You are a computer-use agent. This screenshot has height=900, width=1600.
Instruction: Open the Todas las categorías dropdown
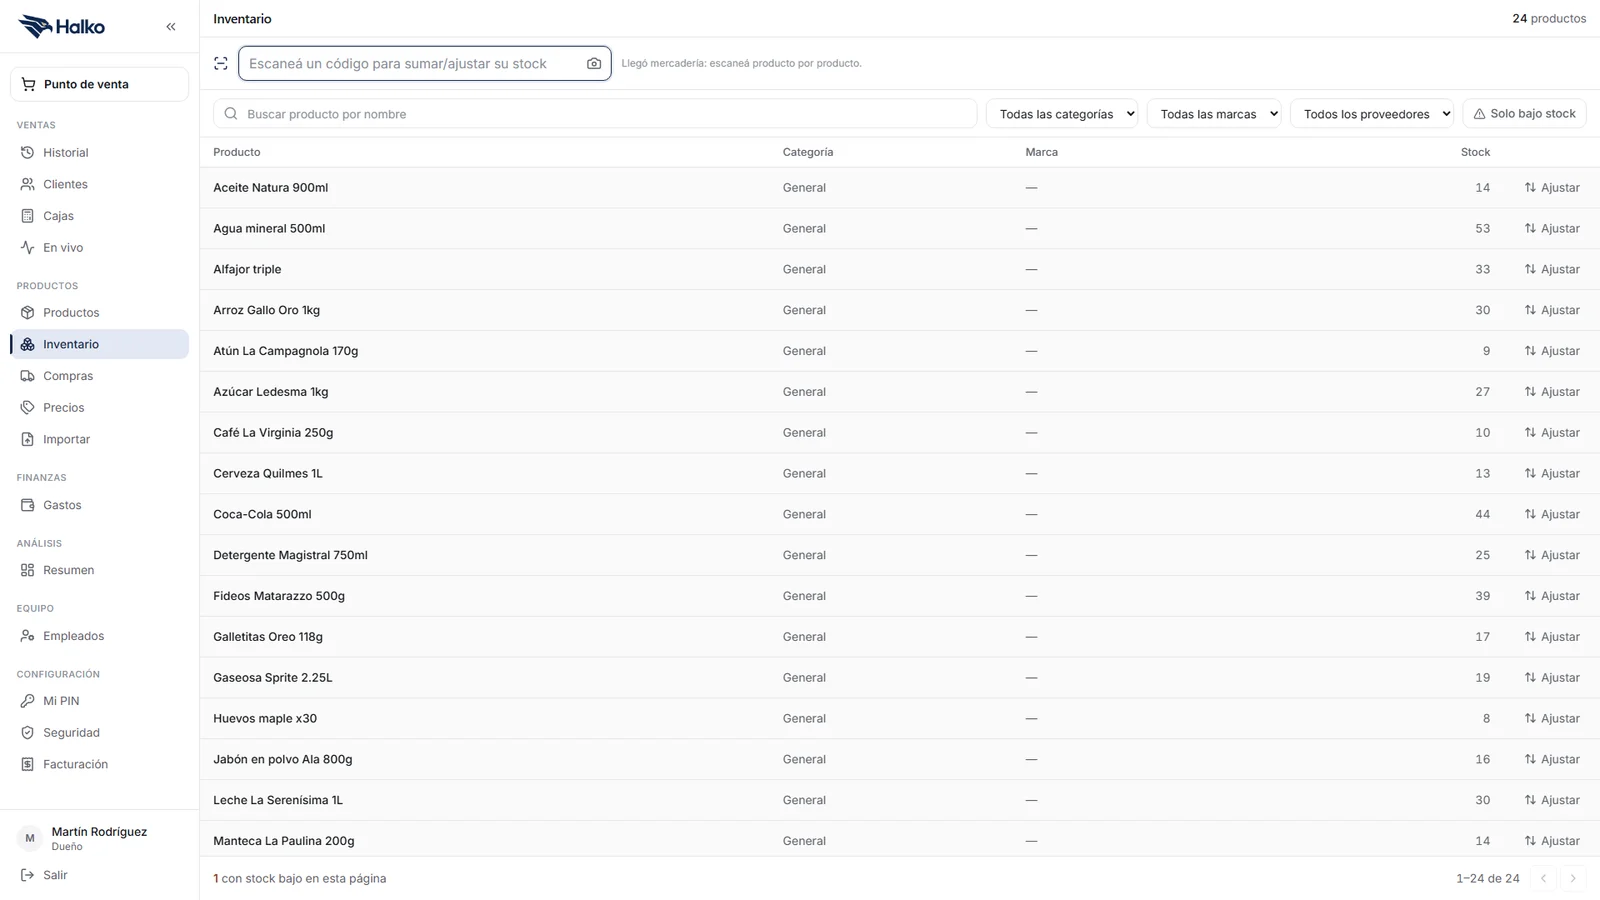pyautogui.click(x=1062, y=114)
